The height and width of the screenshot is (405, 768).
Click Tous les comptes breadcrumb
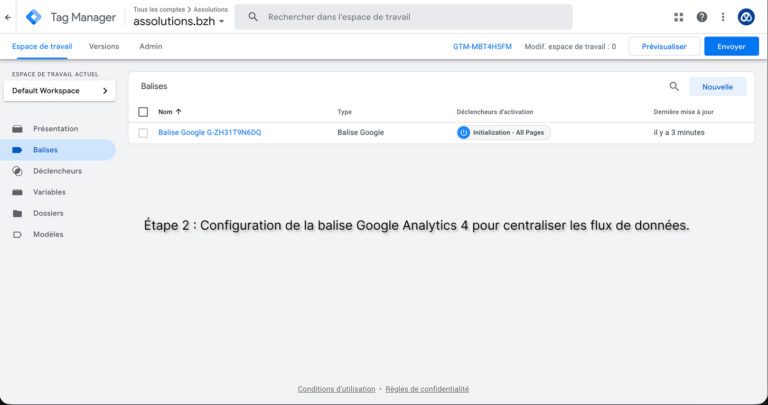pos(159,9)
